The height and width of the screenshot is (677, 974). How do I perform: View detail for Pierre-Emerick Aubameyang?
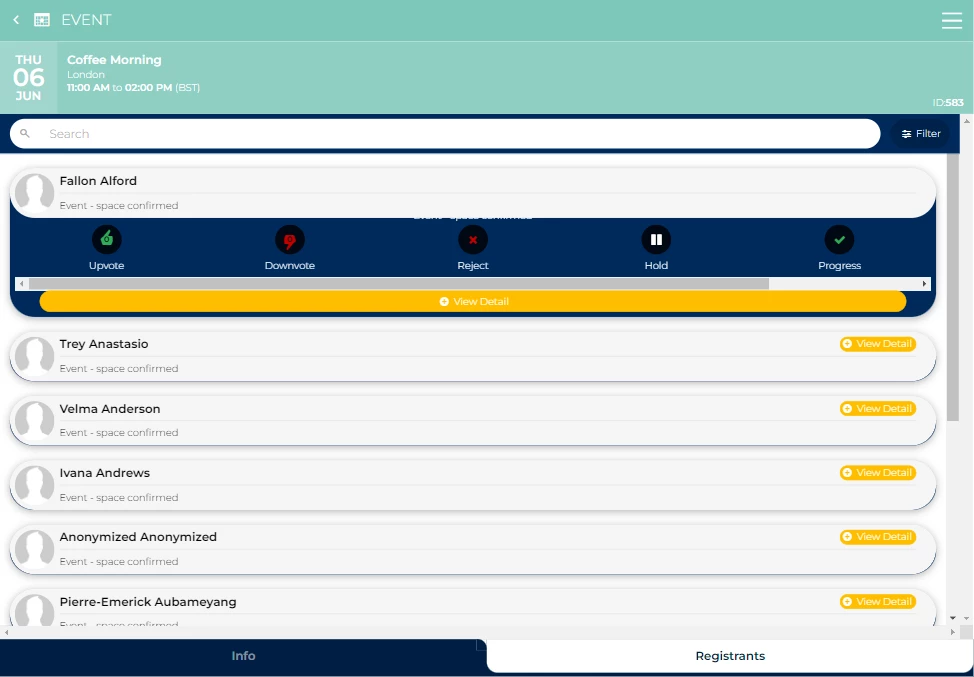coord(878,601)
